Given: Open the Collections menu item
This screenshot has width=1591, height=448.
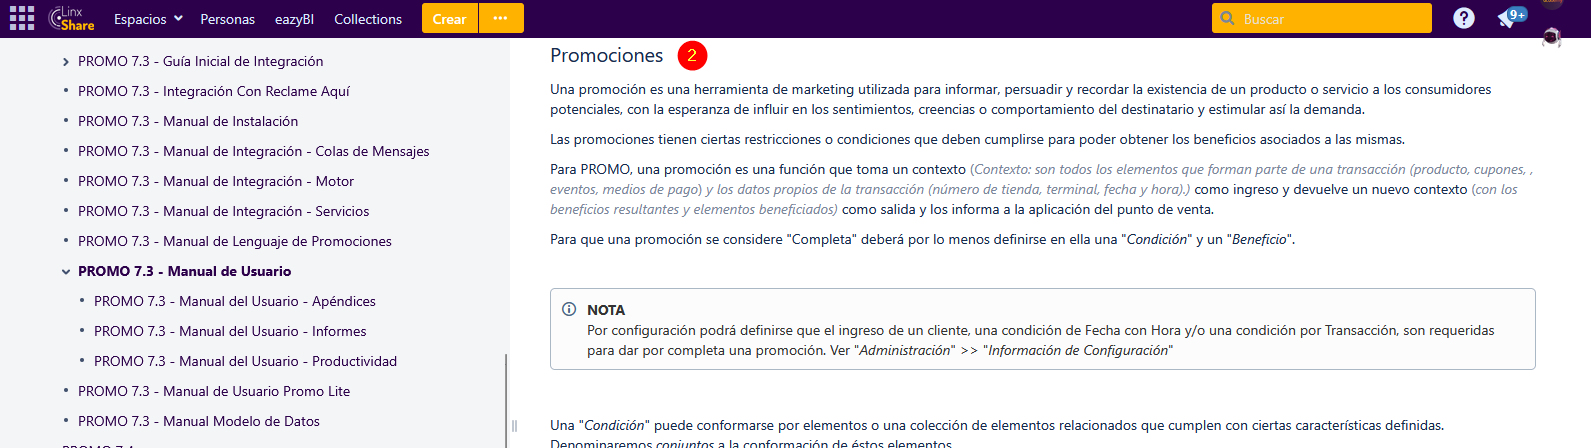Looking at the screenshot, I should point(368,19).
